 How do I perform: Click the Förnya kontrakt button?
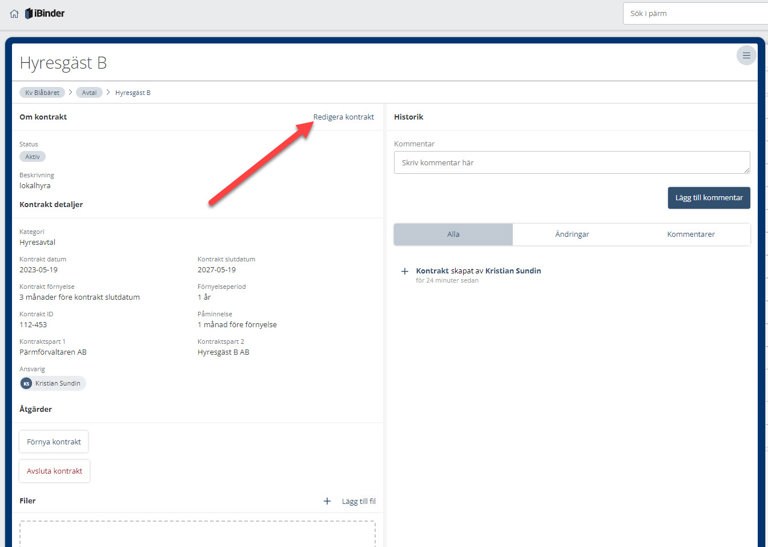pos(54,442)
